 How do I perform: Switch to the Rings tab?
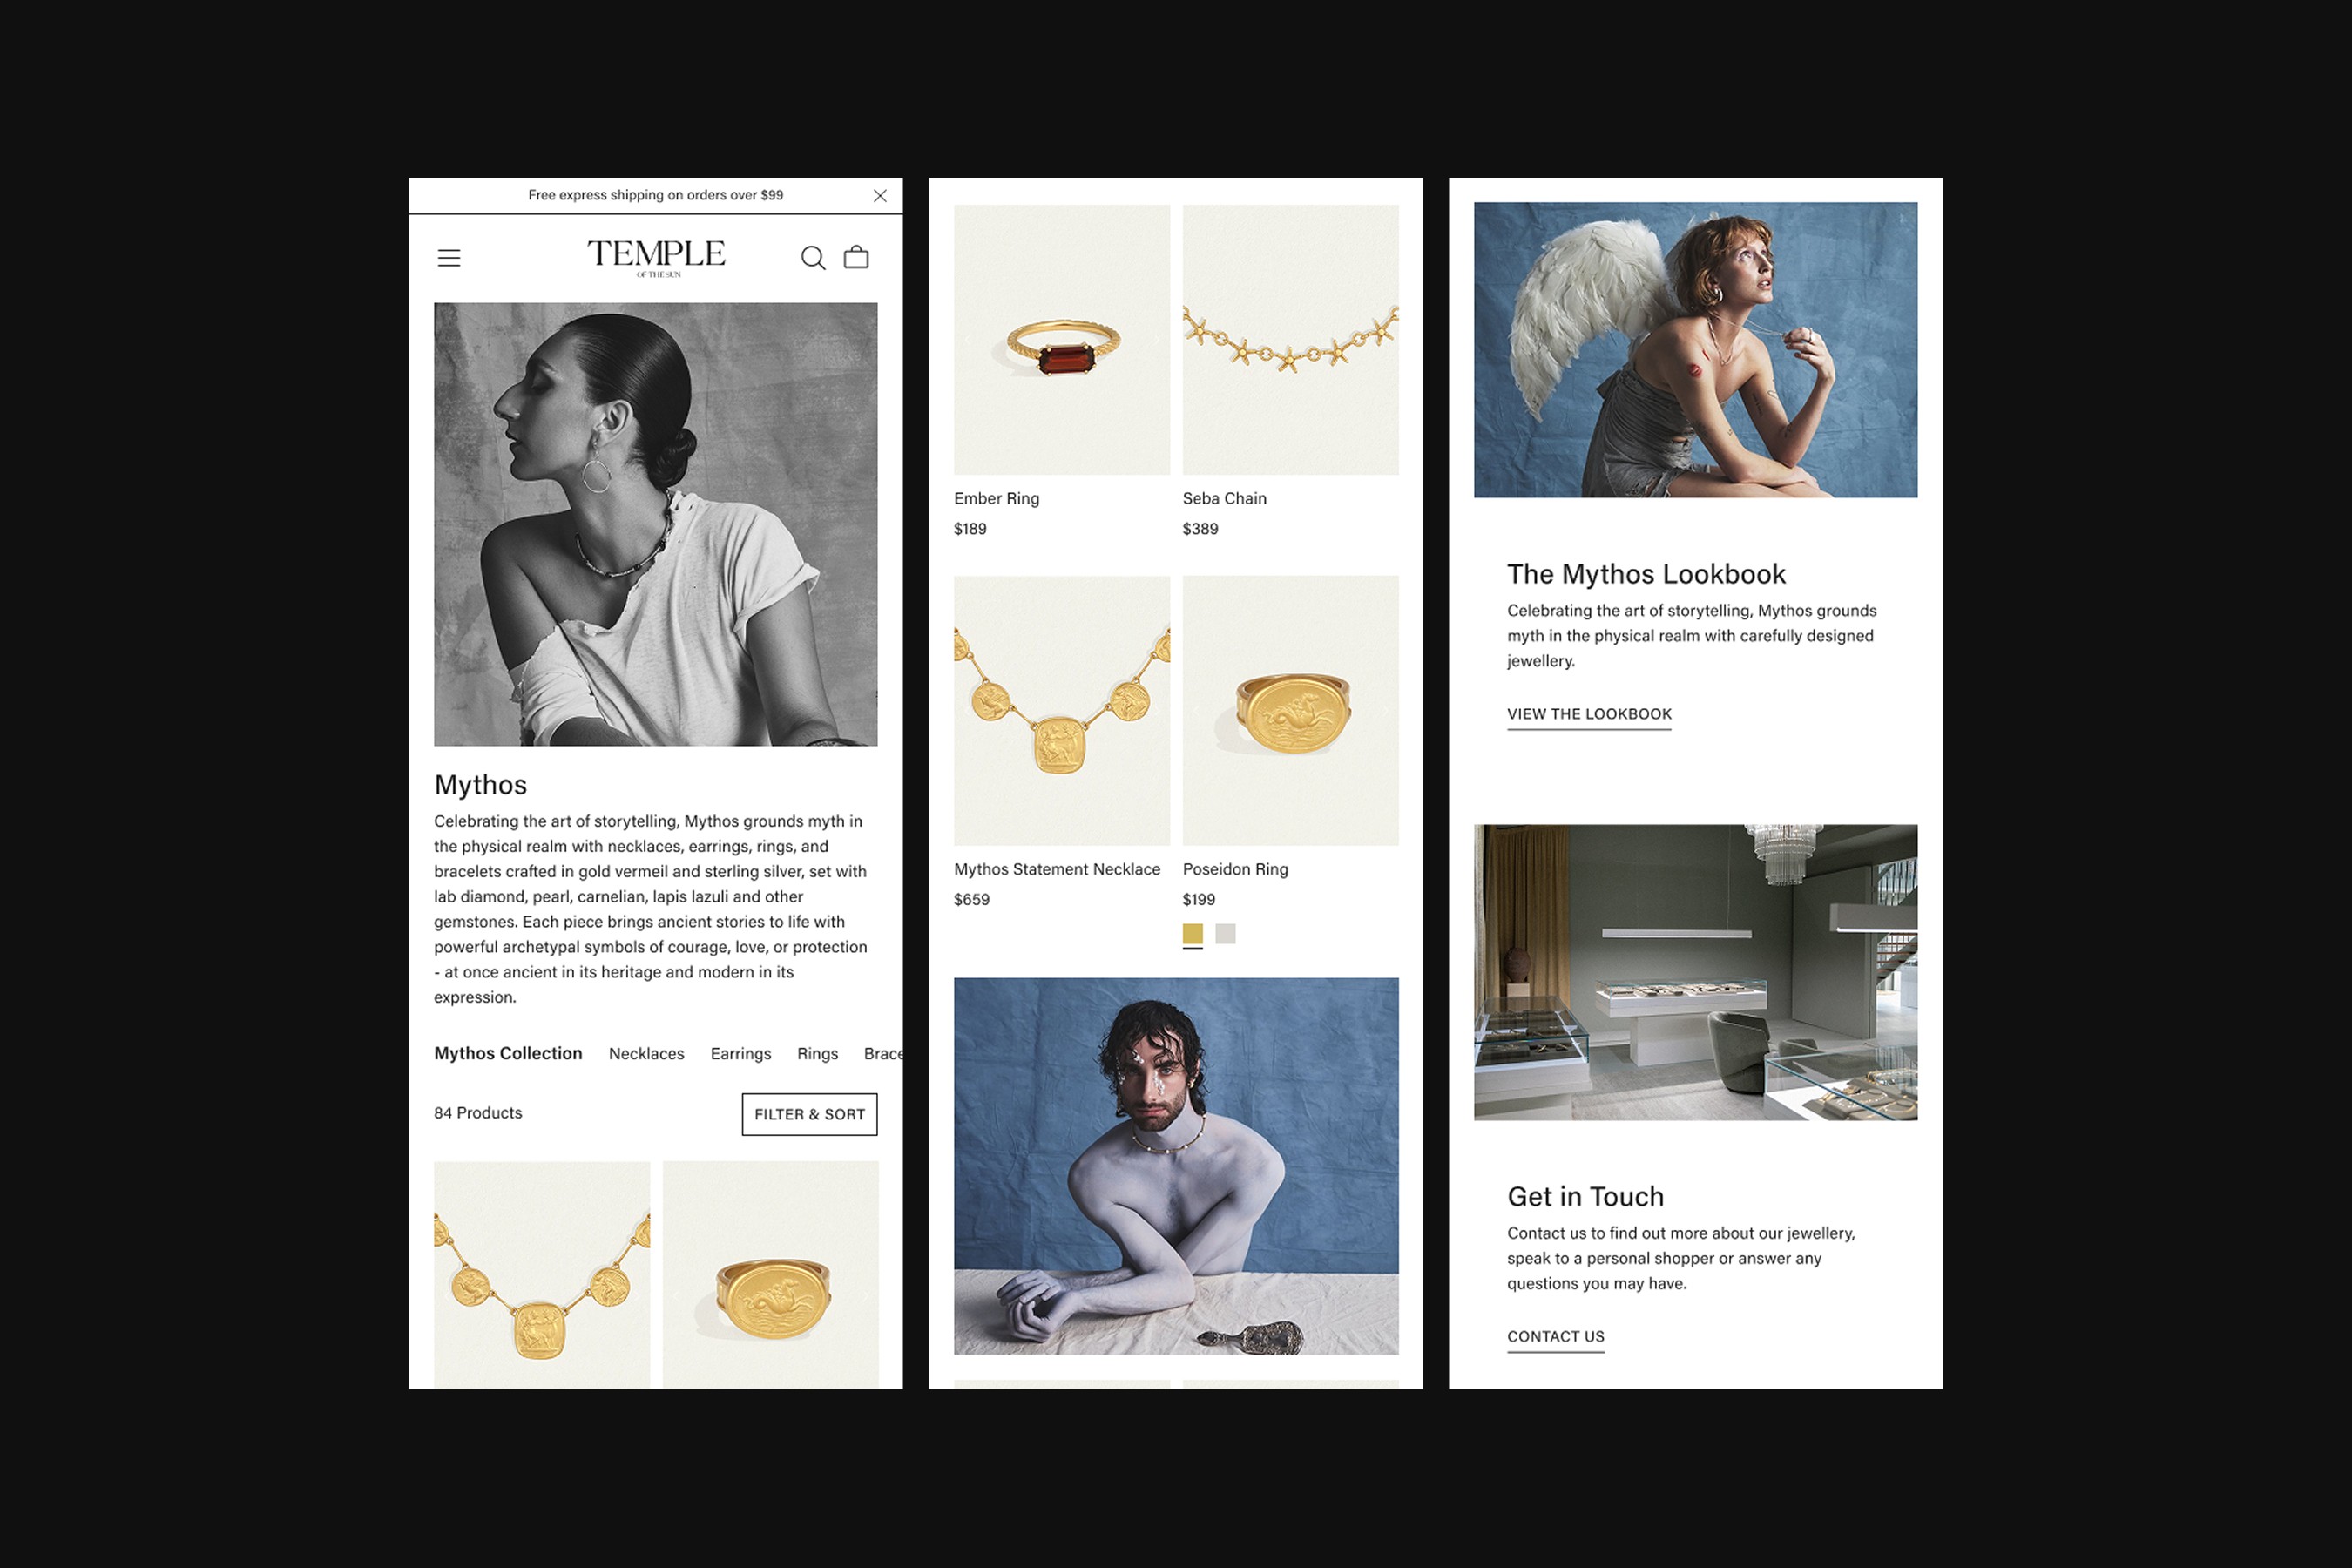817,1054
